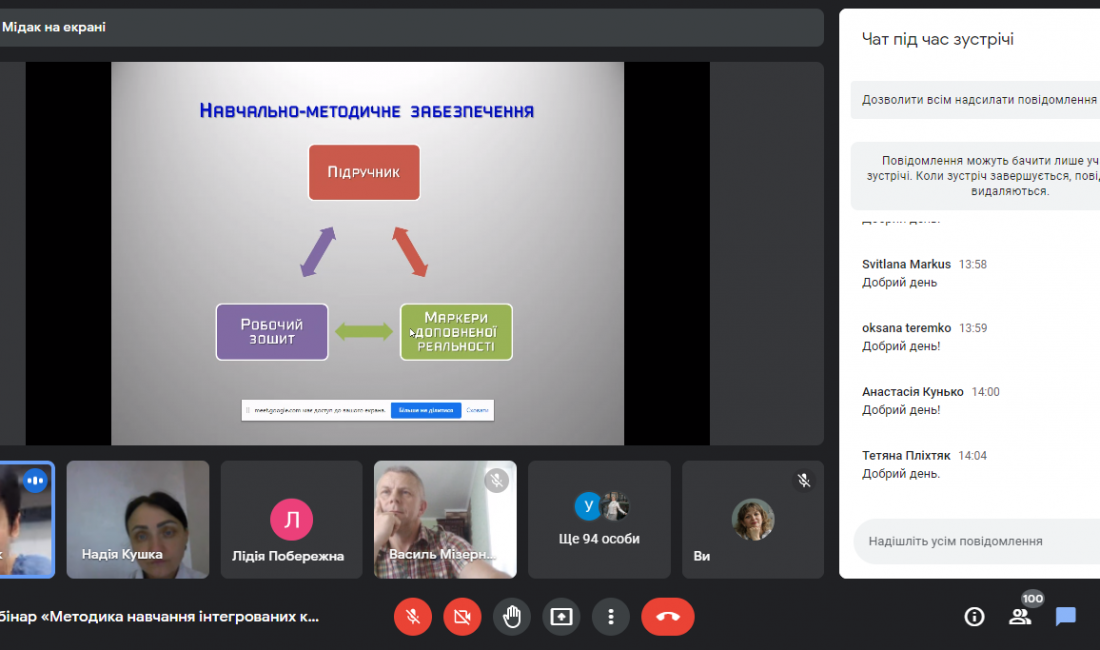Toggle 'Дозволити всім надсилати повідомлення' setting

coord(978,101)
